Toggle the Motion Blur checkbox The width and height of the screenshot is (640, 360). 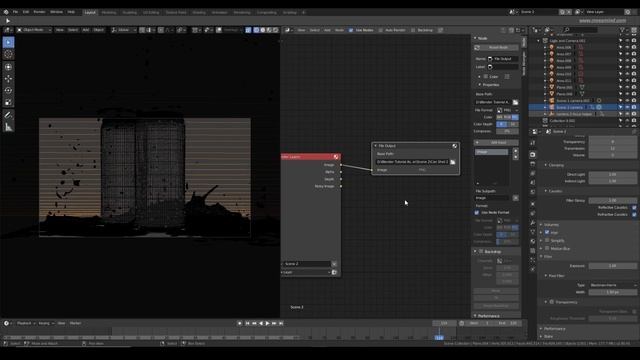547,248
